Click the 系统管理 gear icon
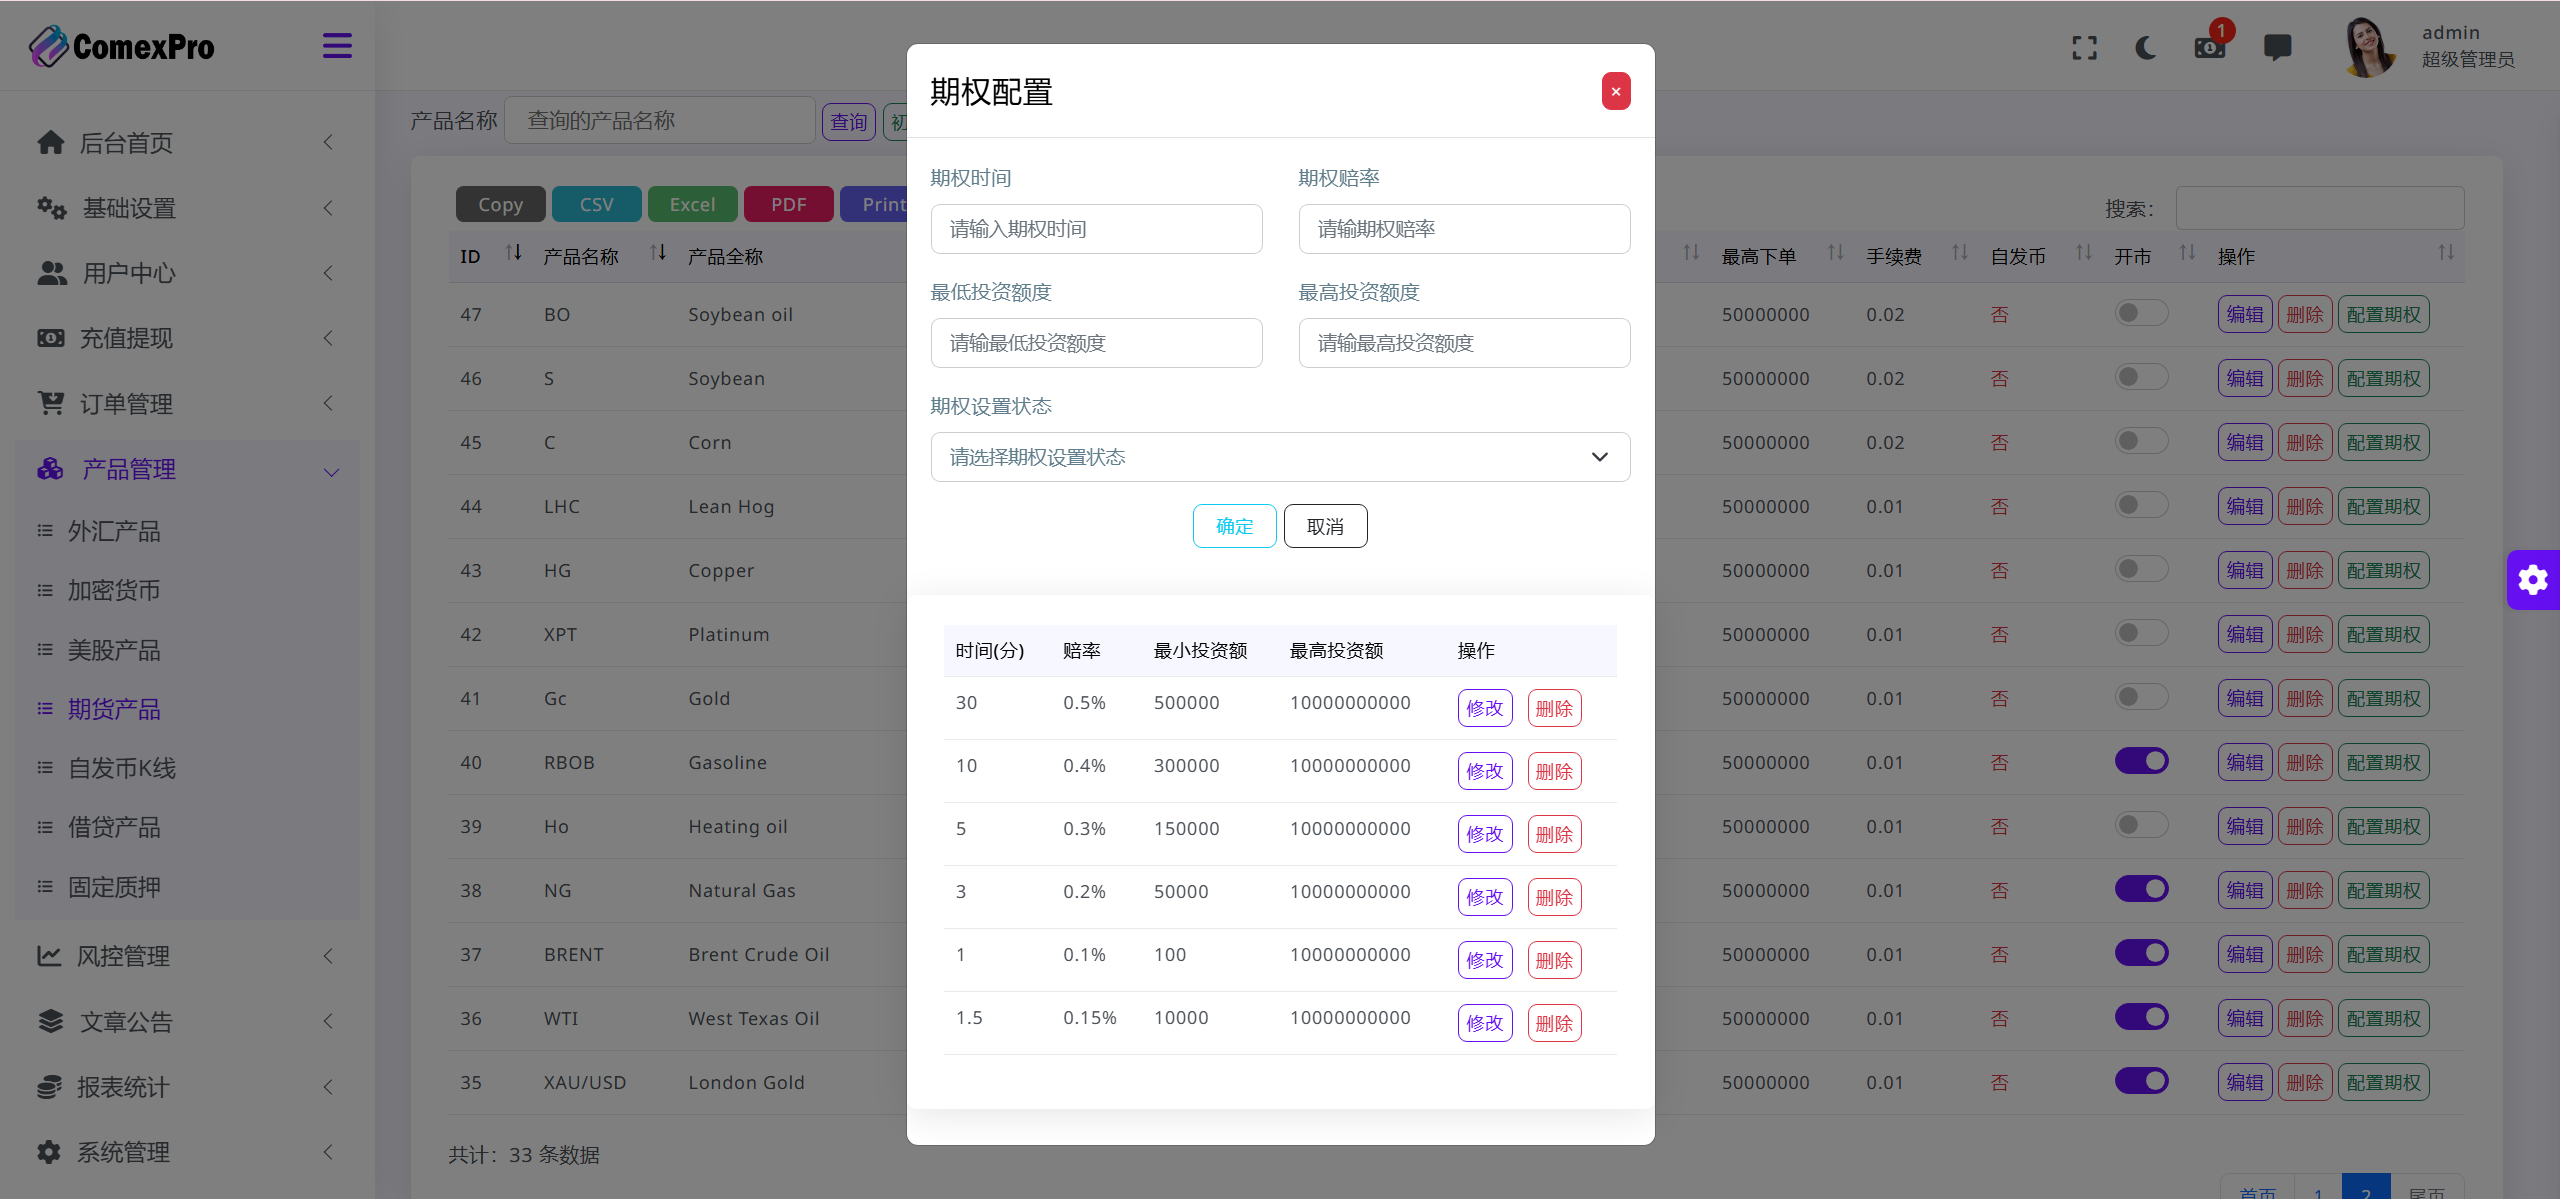Image resolution: width=2560 pixels, height=1199 pixels. 49,1152
